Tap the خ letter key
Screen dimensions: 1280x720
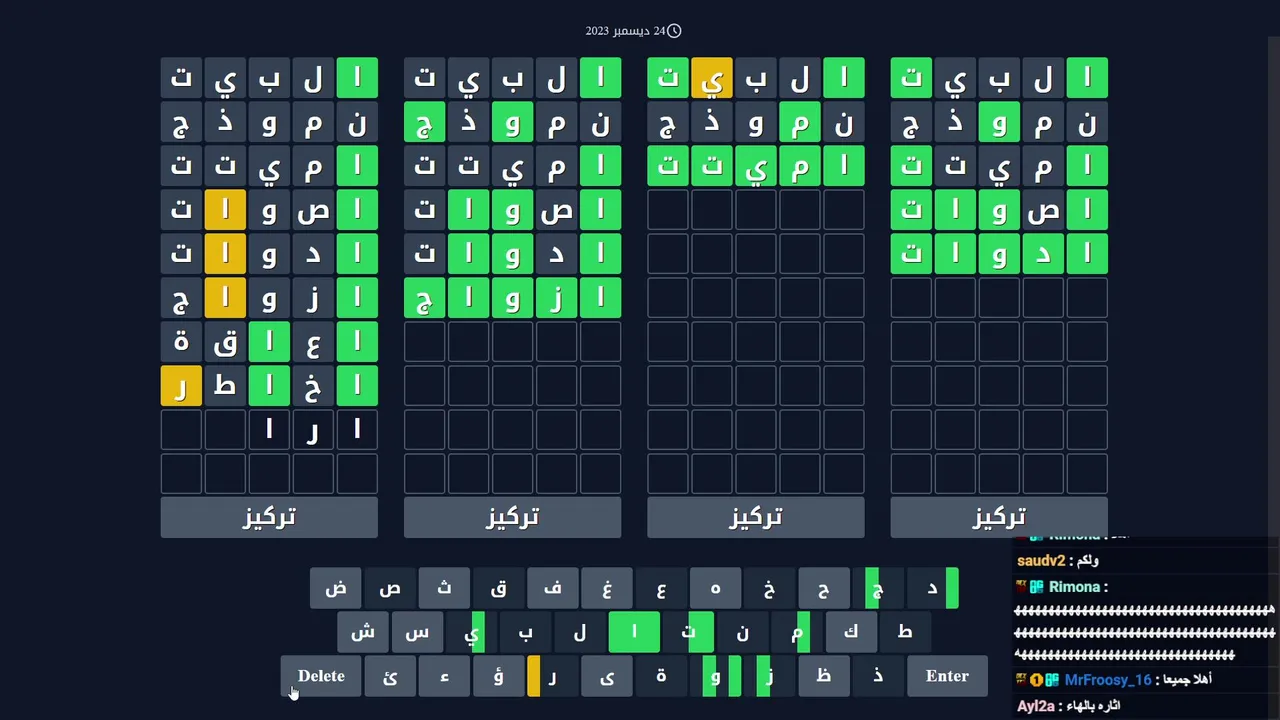click(x=769, y=588)
